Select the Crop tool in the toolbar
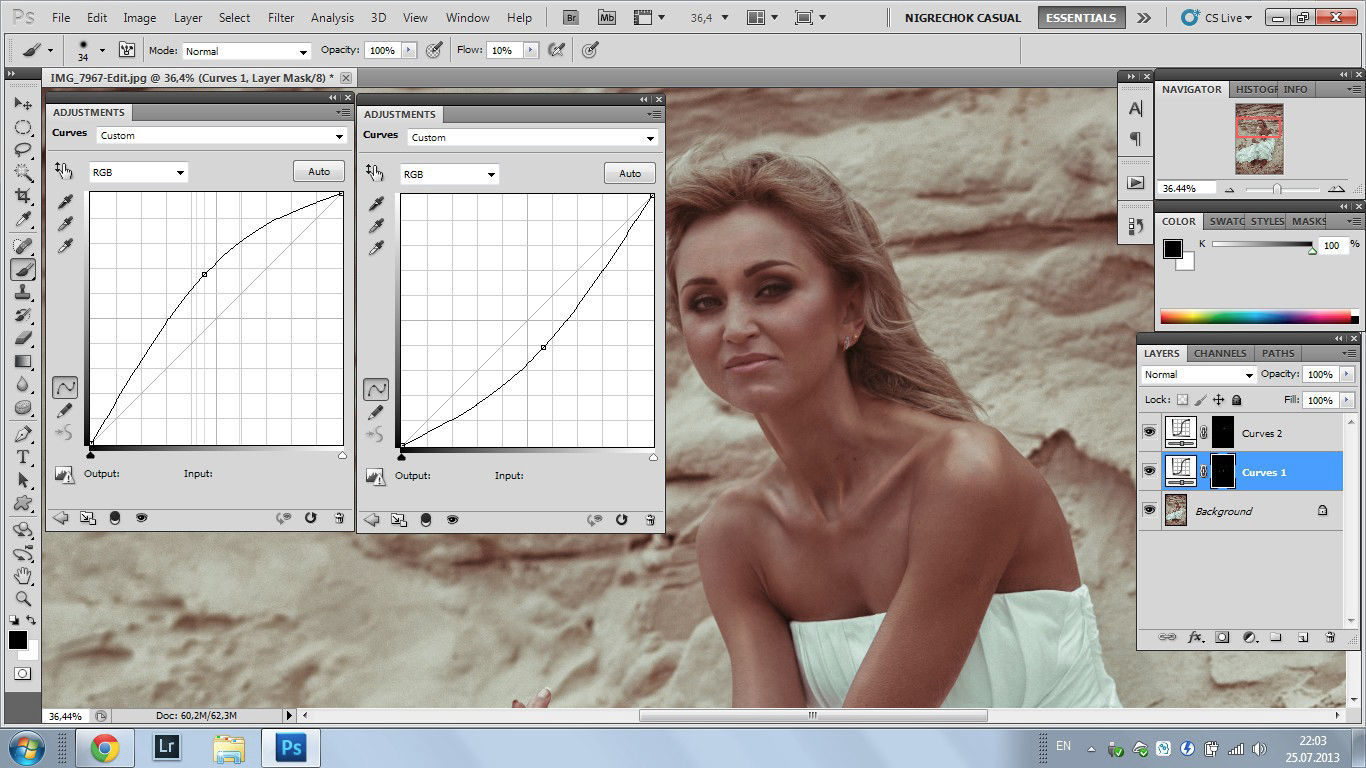 click(x=23, y=196)
